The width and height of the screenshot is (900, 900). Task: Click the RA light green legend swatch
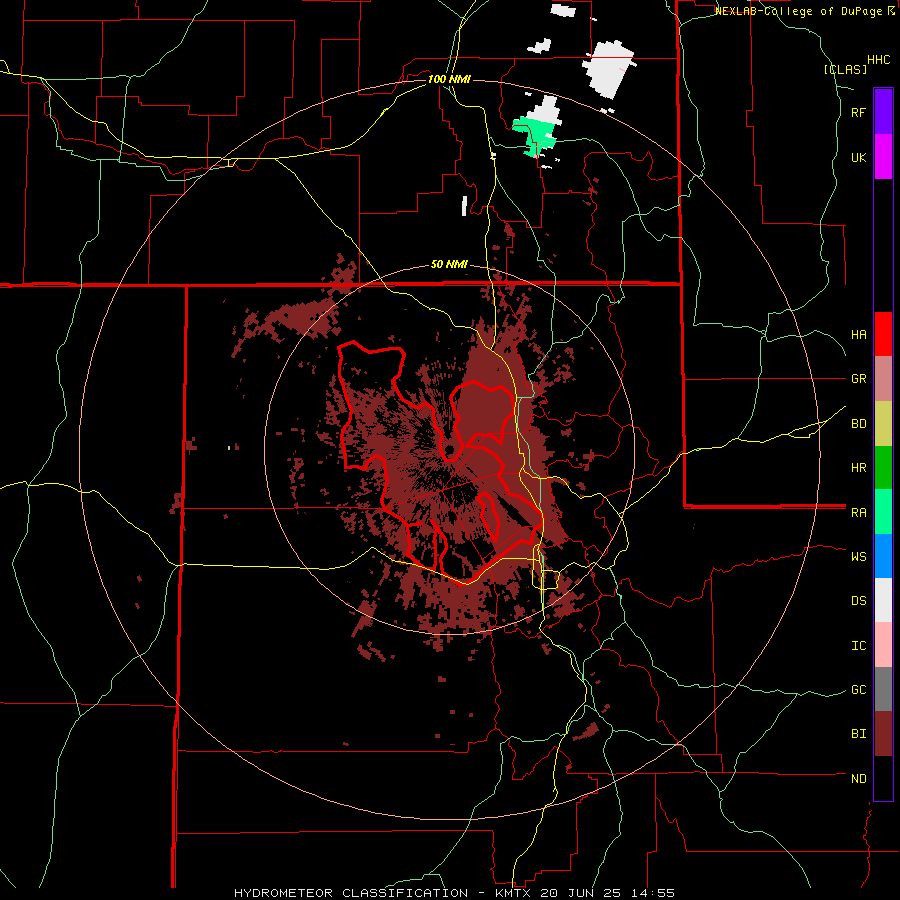(x=883, y=512)
